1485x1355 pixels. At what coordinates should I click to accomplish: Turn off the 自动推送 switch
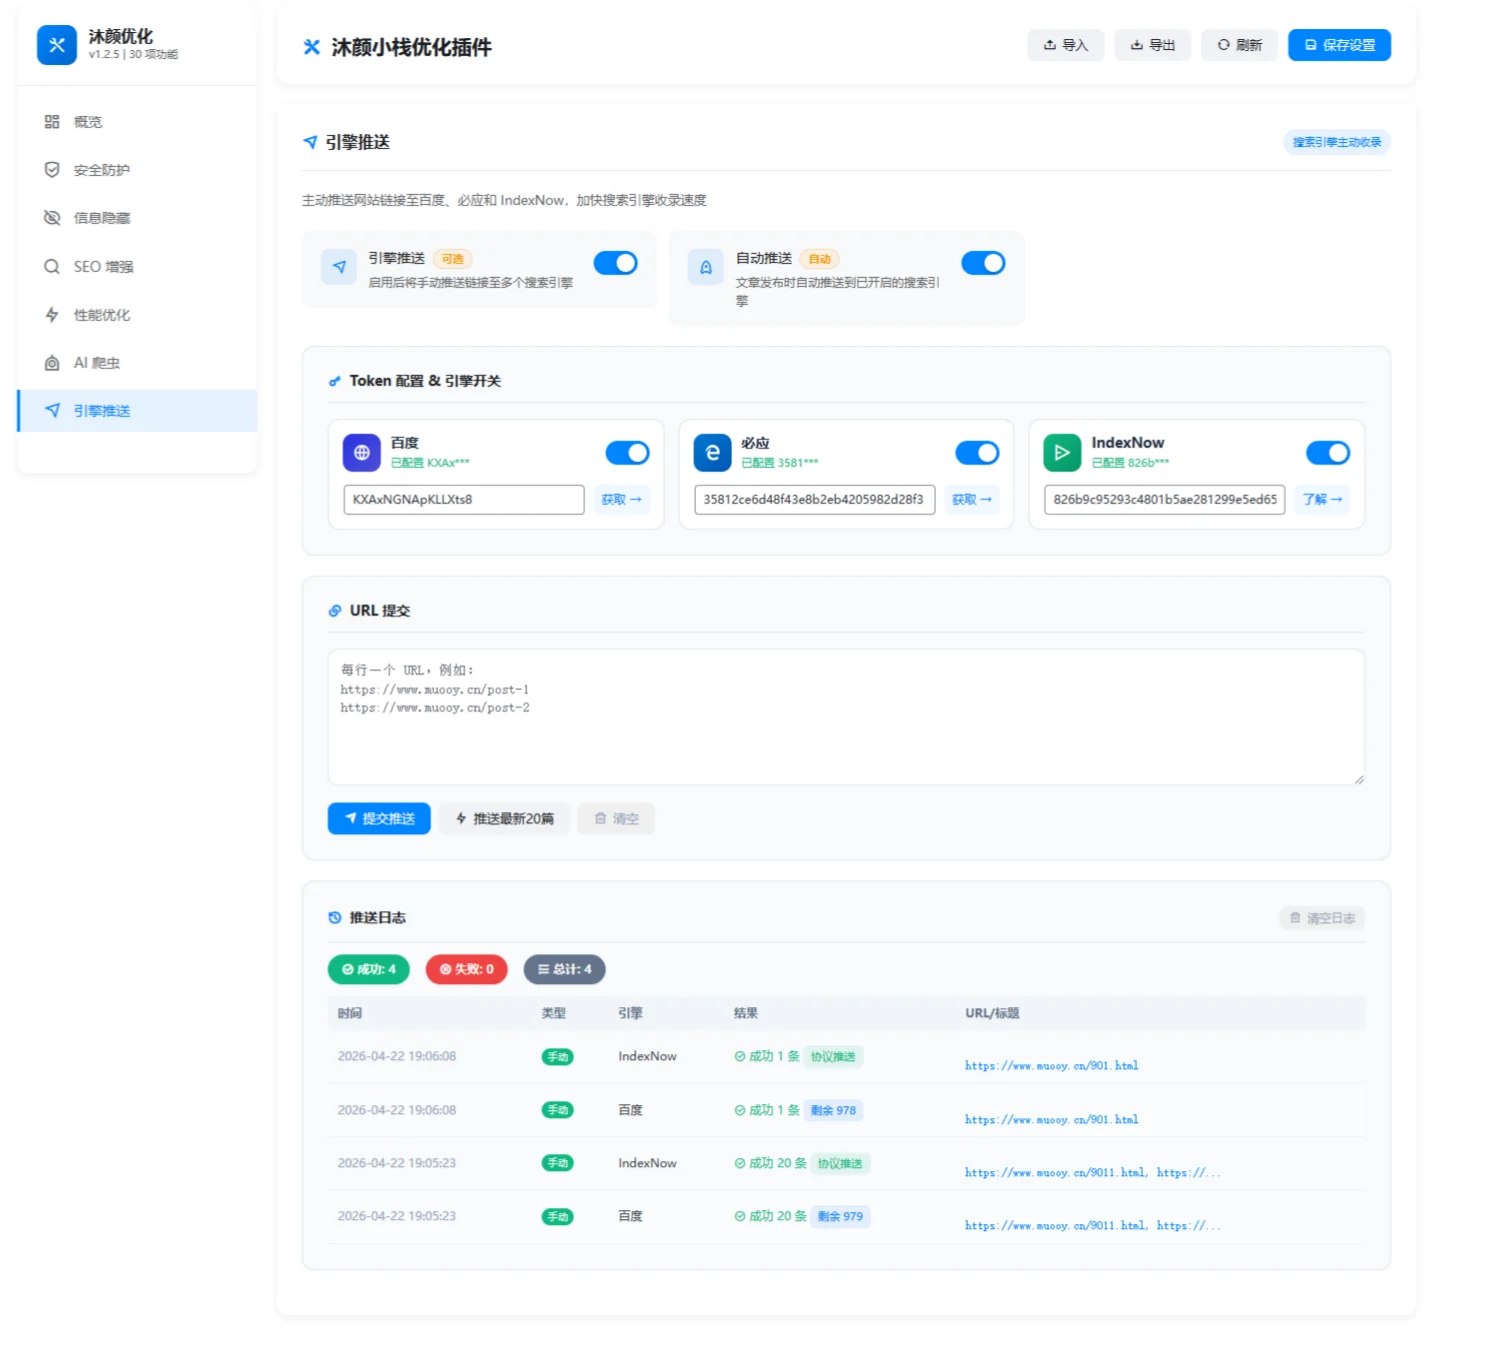[982, 263]
